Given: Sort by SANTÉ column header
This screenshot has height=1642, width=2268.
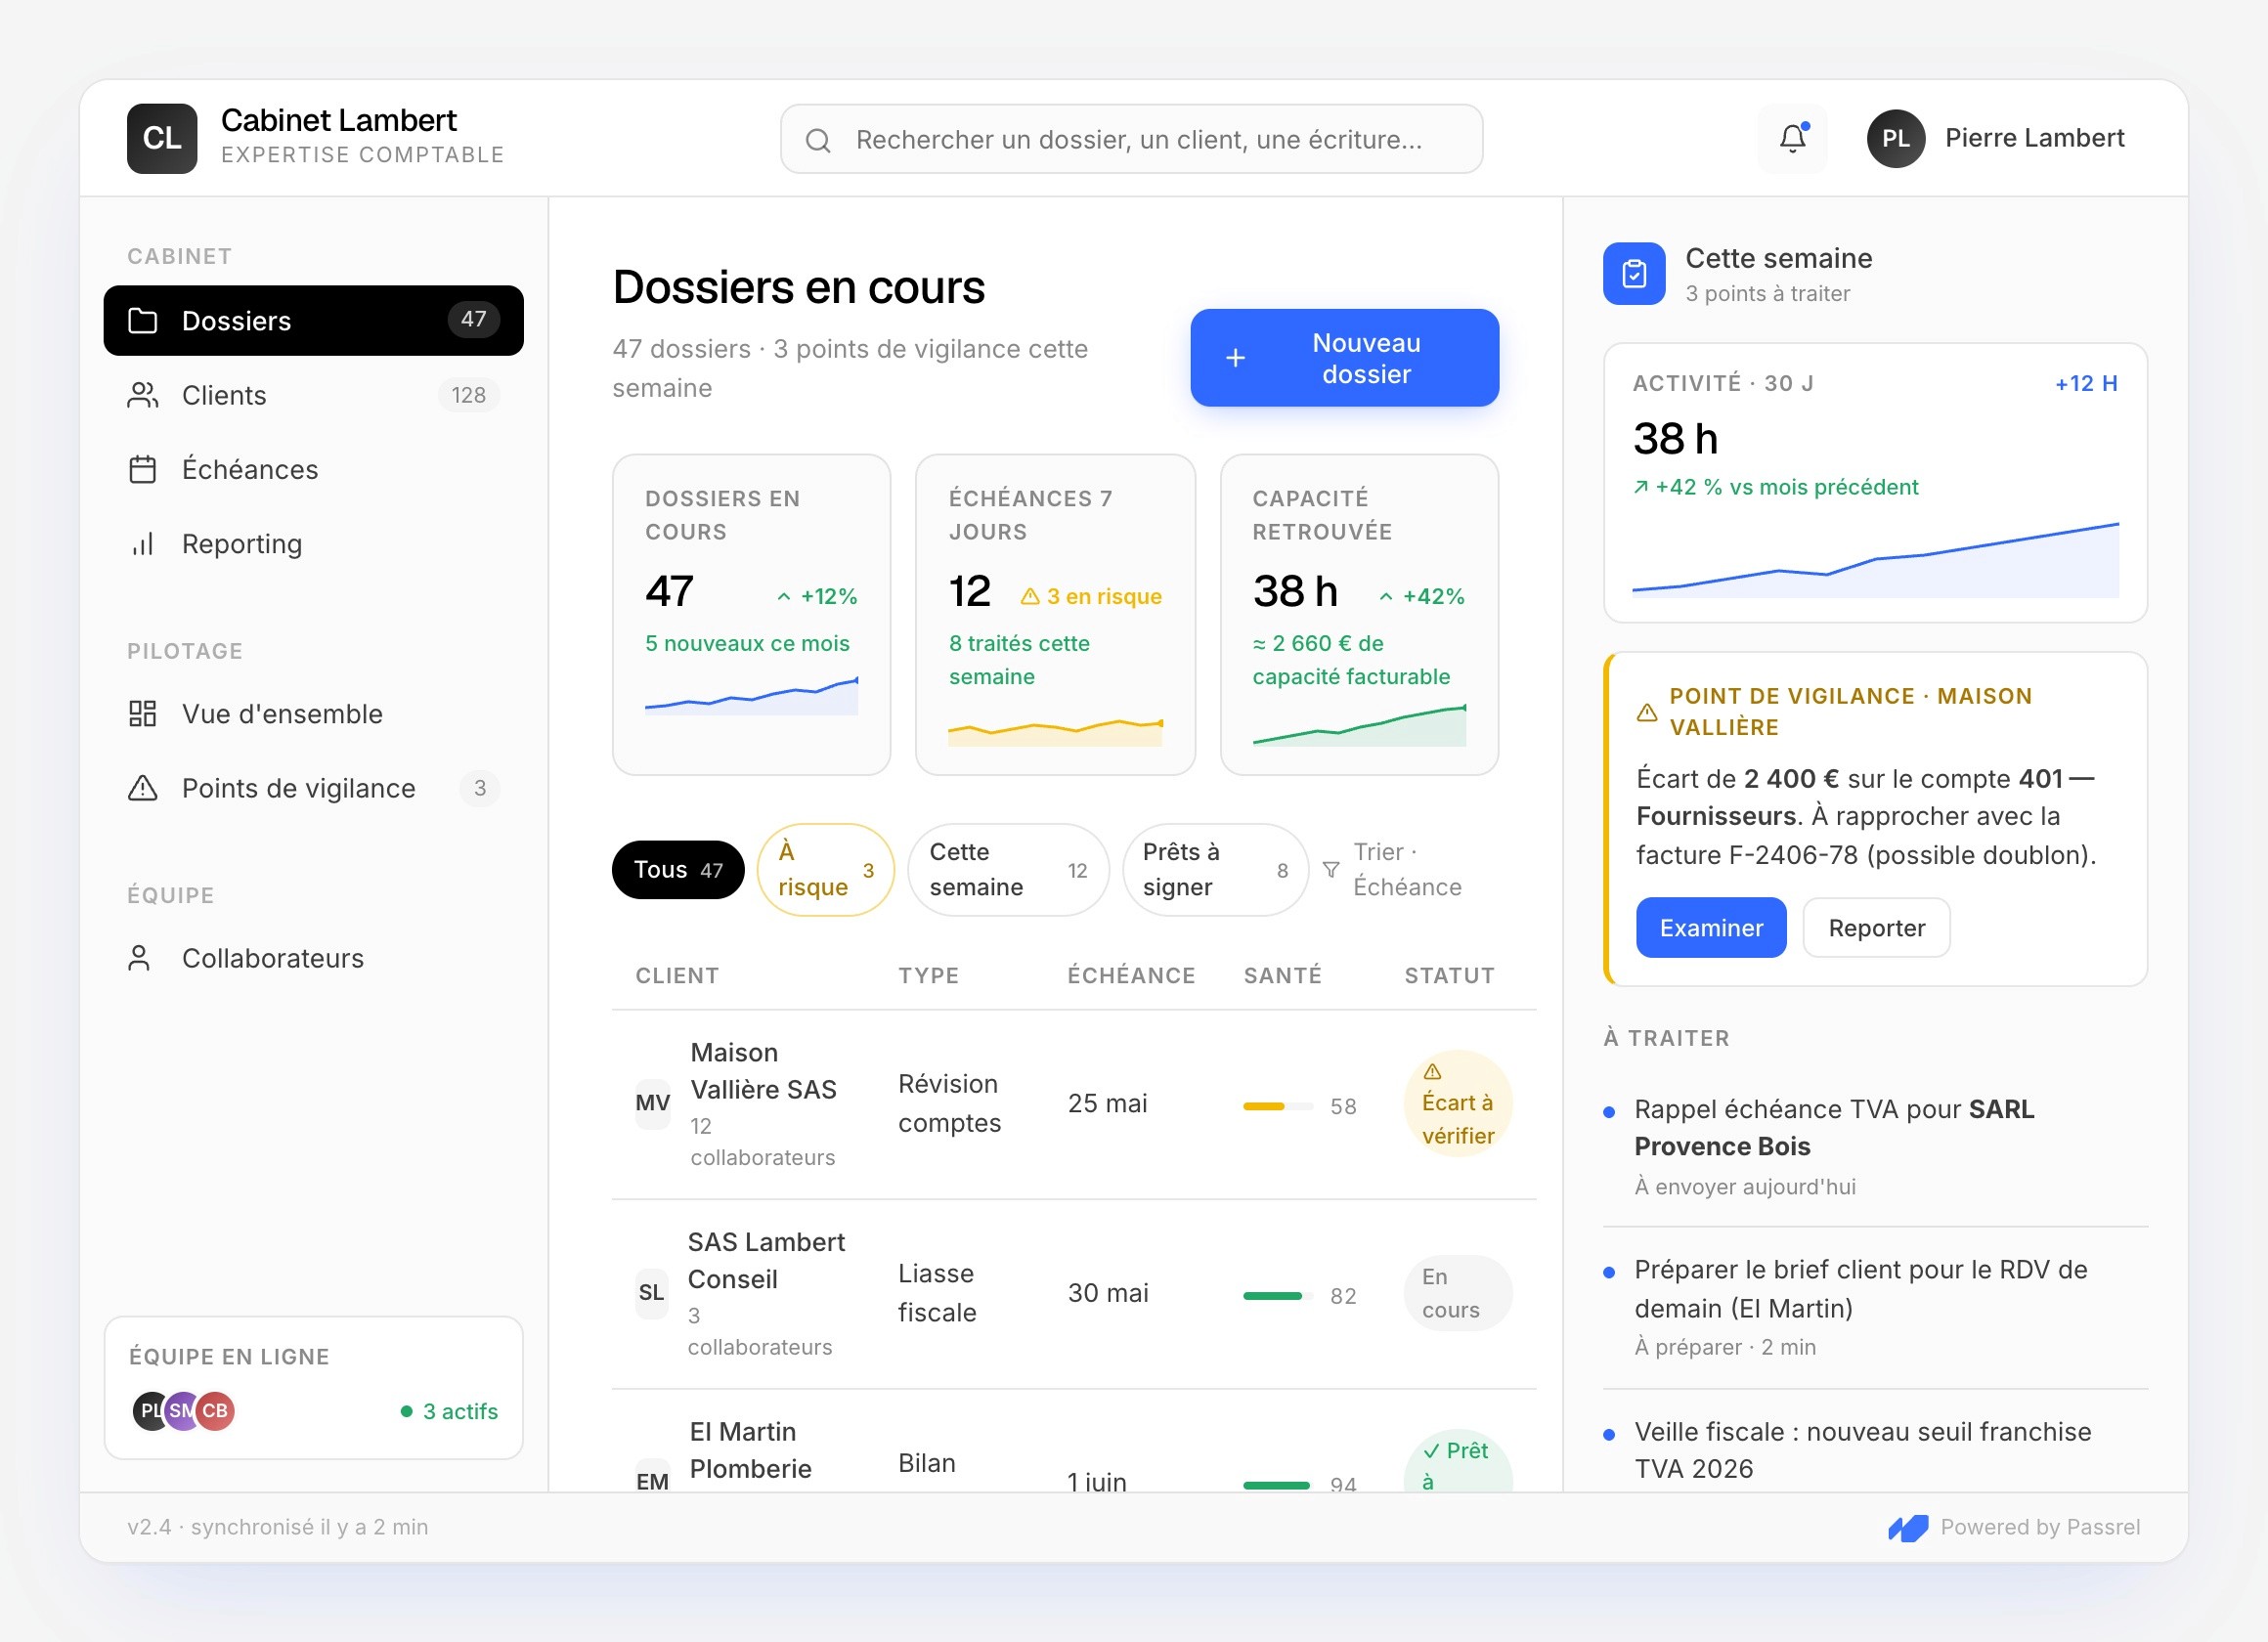Looking at the screenshot, I should point(1282,975).
